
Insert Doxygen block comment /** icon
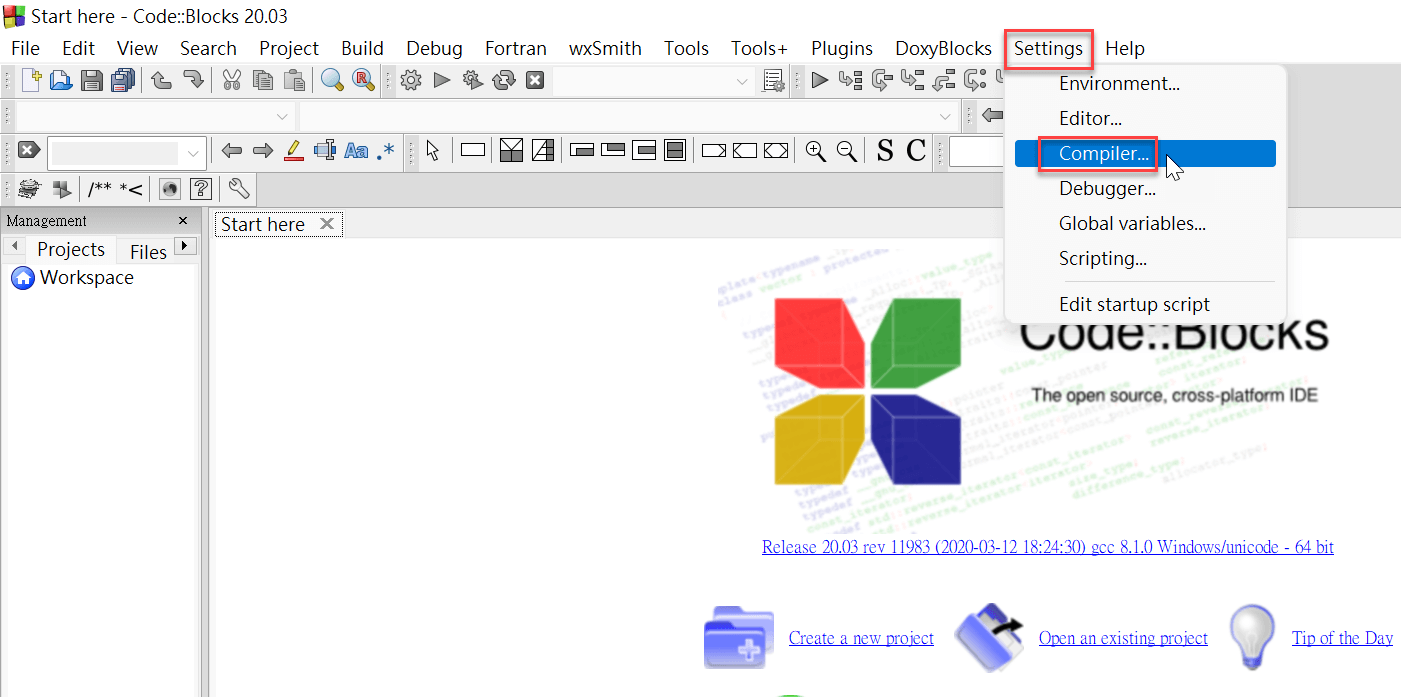click(x=99, y=188)
